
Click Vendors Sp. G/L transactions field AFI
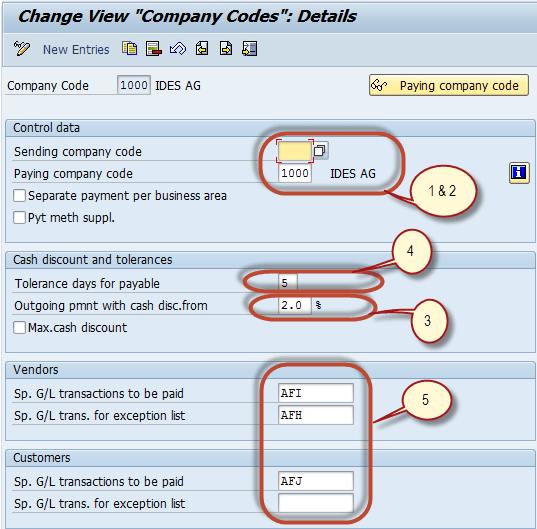coord(316,393)
